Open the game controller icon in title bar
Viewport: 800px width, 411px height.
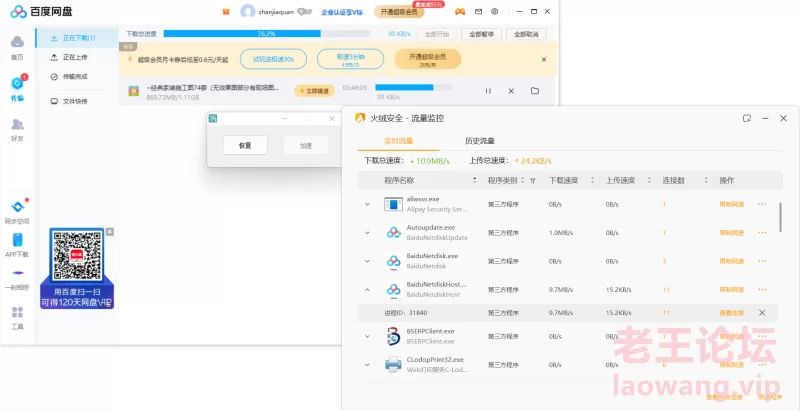point(460,12)
